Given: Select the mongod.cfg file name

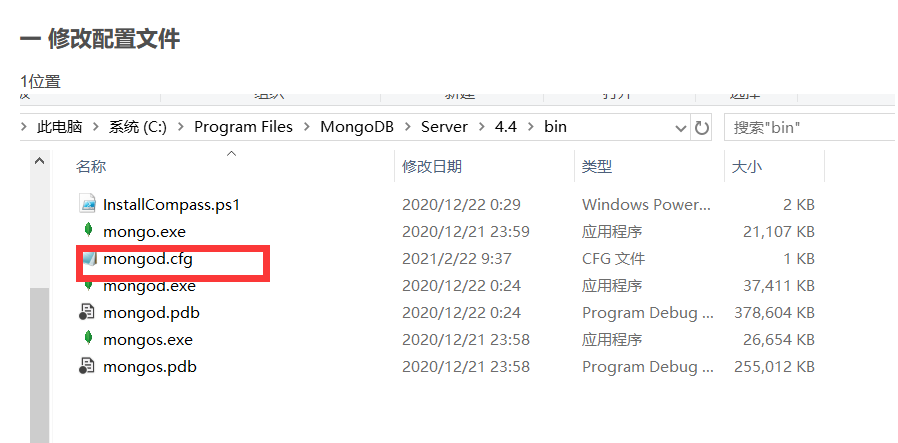Looking at the screenshot, I should [x=148, y=259].
